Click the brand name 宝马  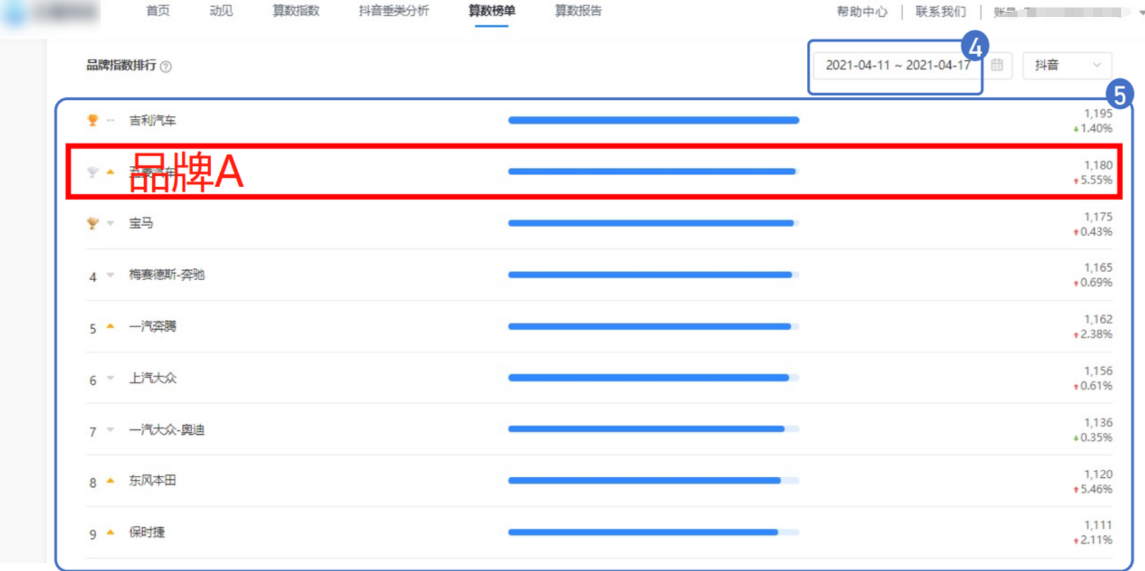point(142,223)
